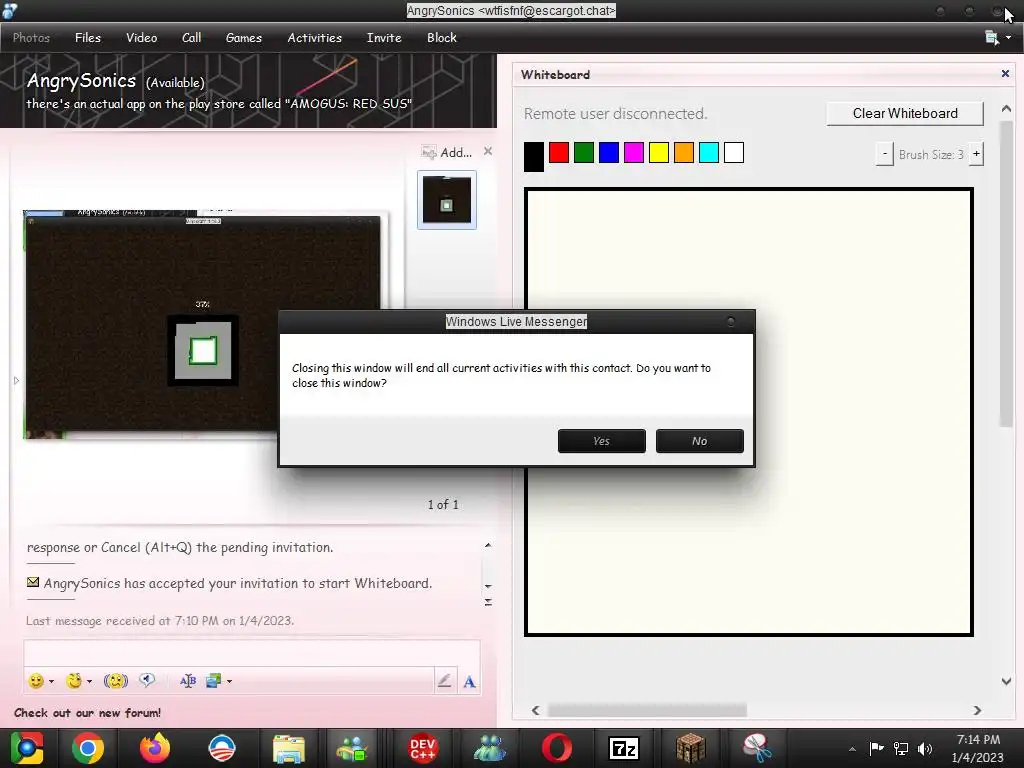This screenshot has height=768, width=1024.
Task: Choose the white color swatch
Action: [733, 153]
